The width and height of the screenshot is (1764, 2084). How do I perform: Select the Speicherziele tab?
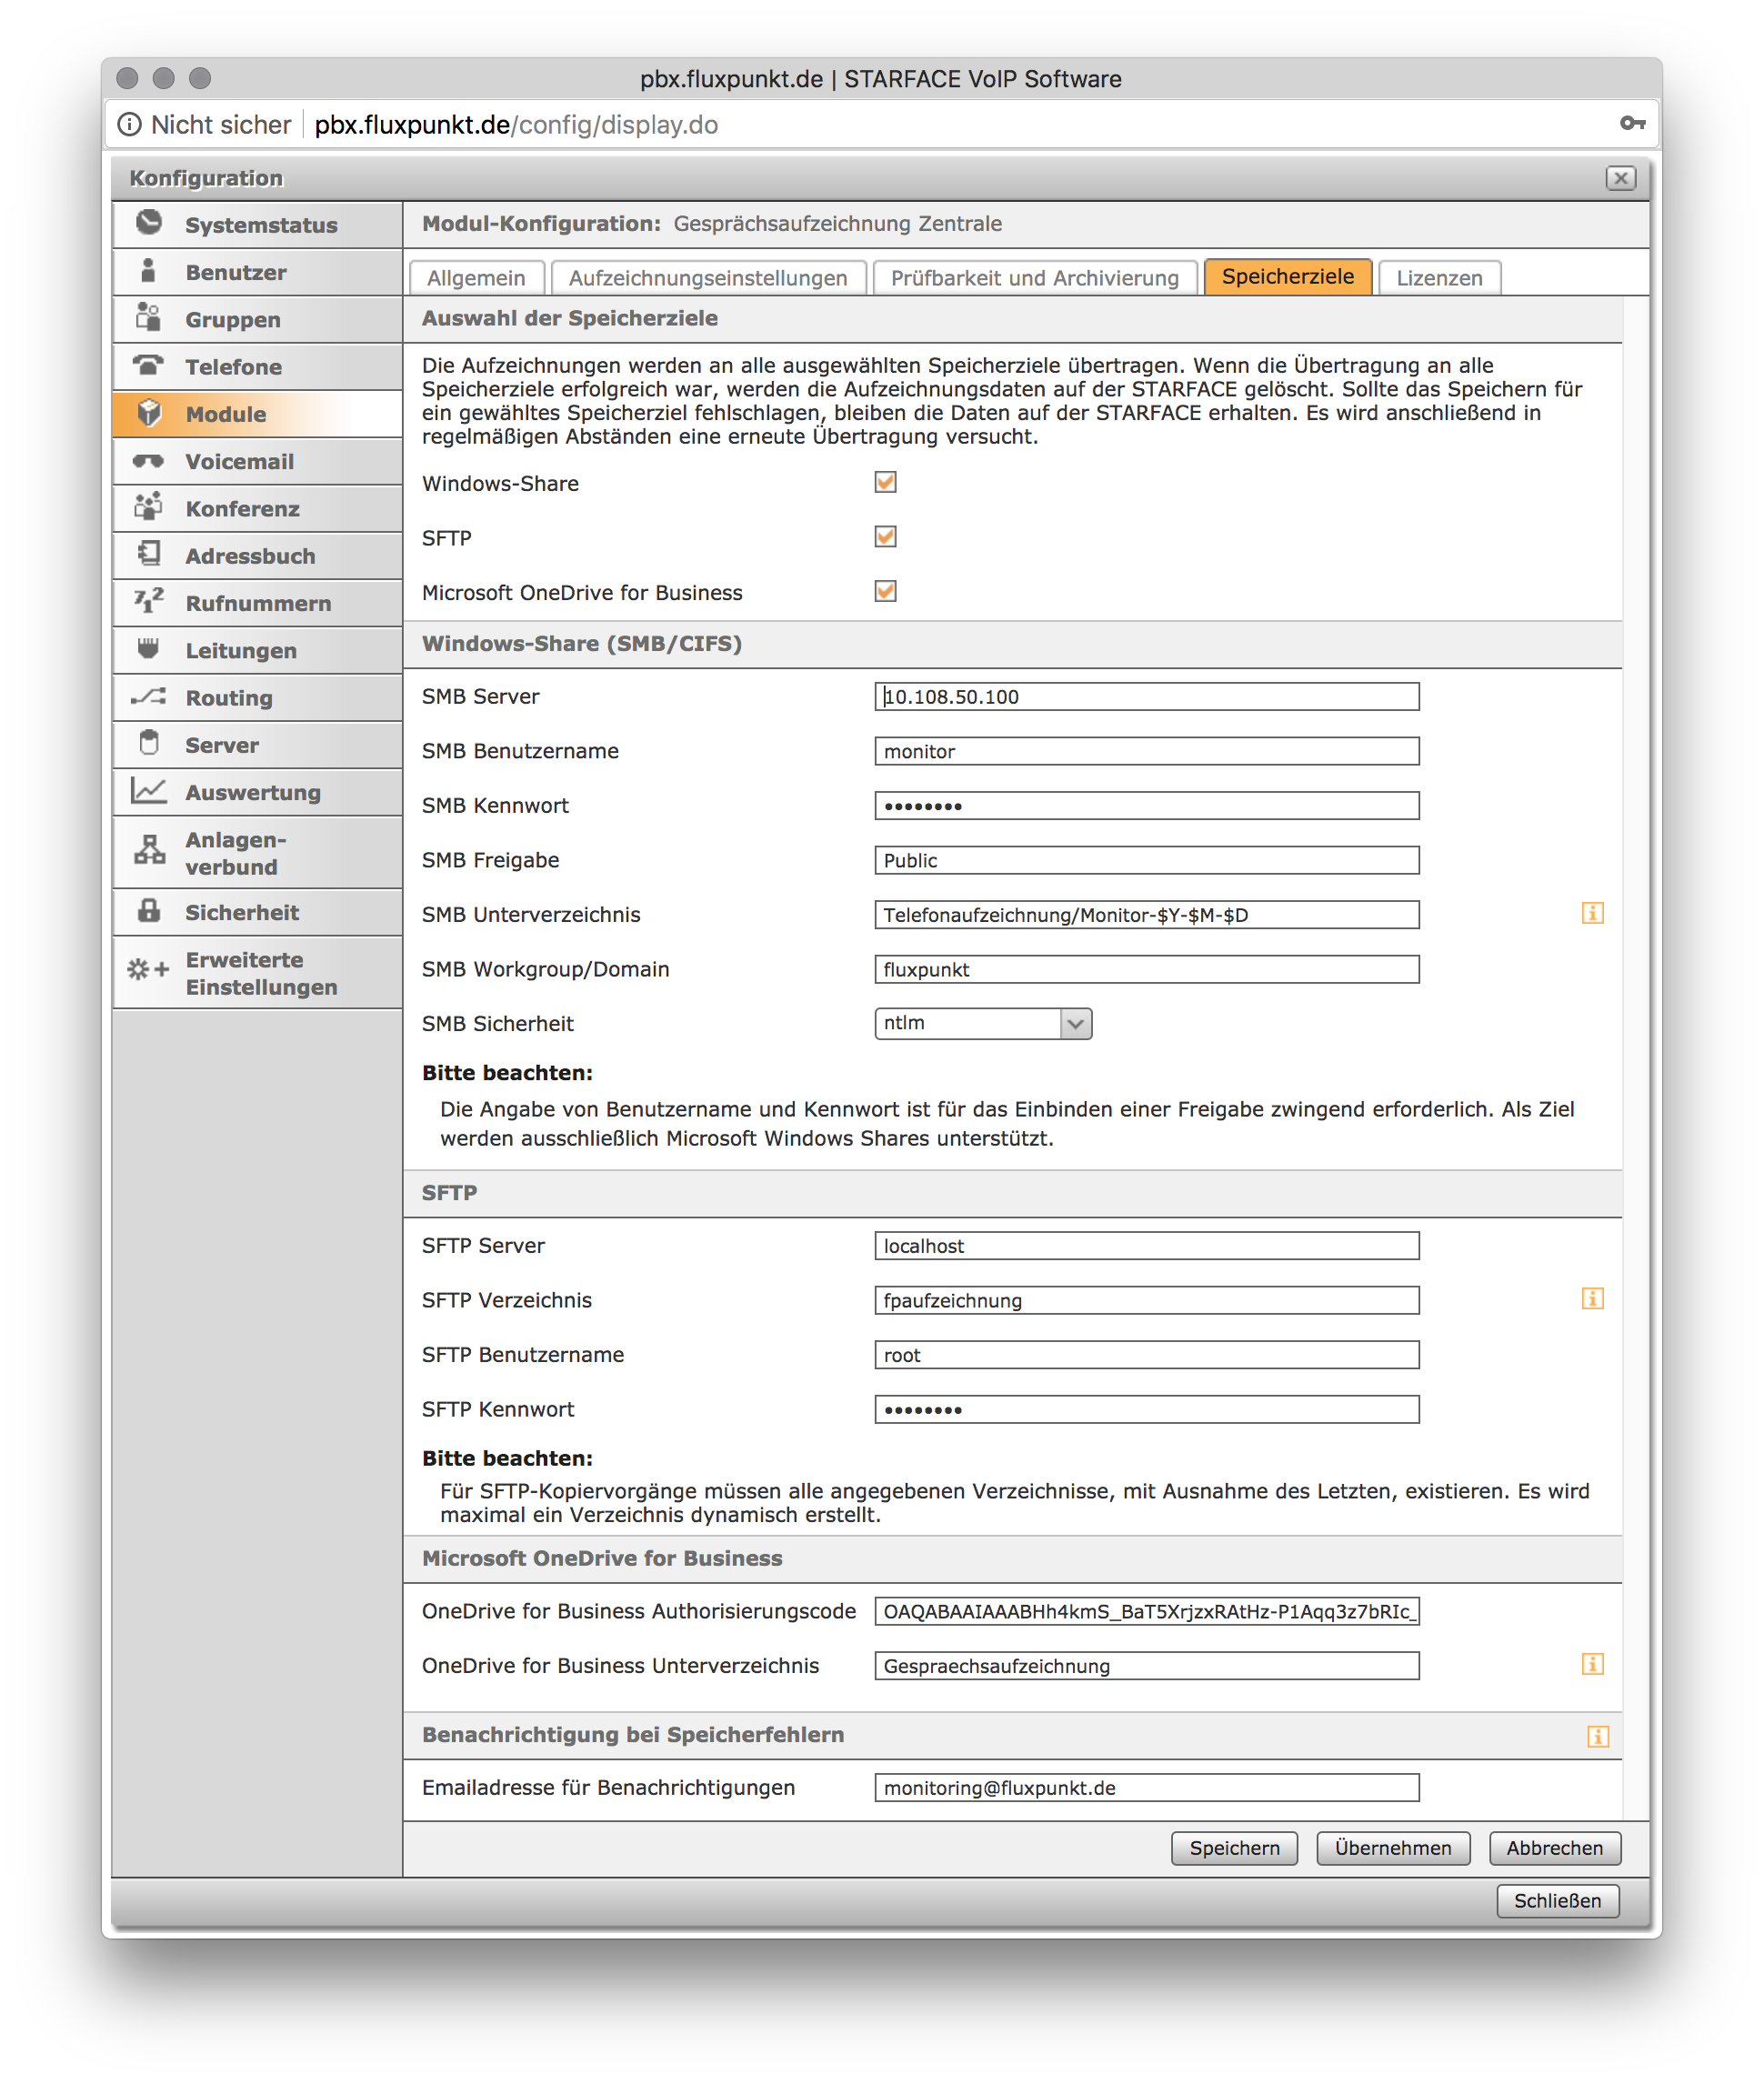(1288, 277)
